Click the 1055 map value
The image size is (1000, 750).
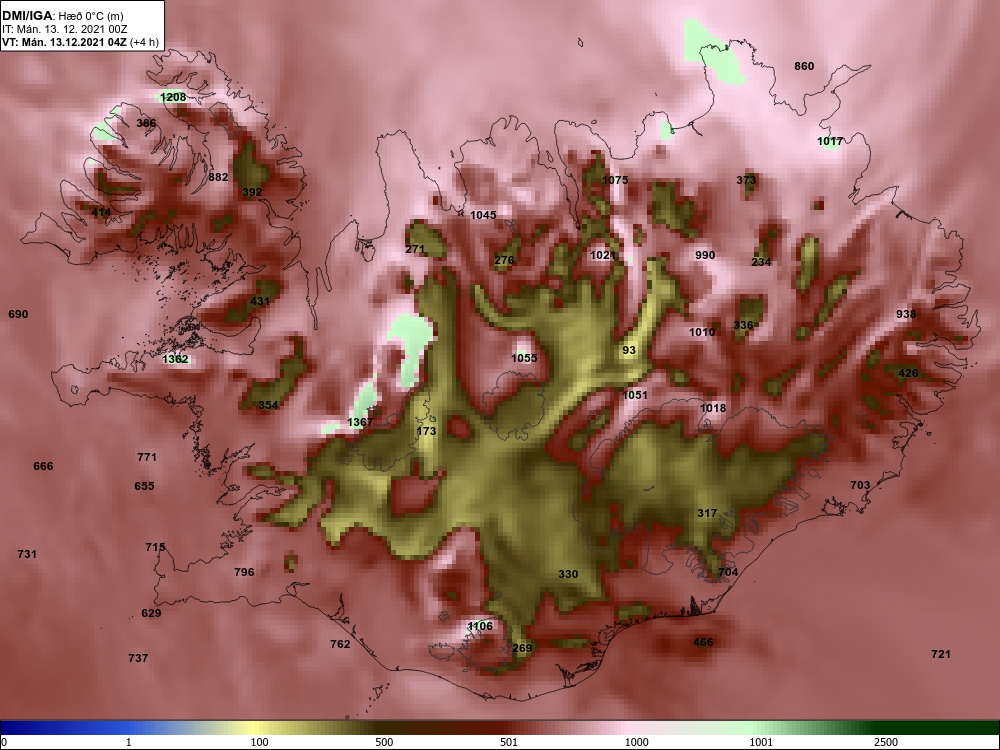(x=524, y=358)
